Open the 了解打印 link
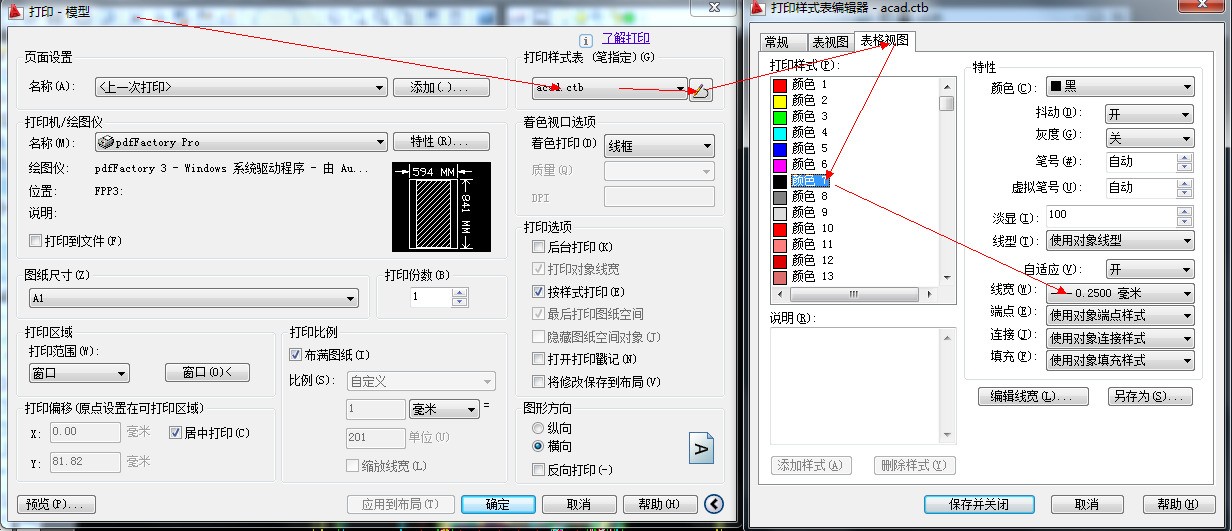Screen dimensions: 1232x531 pos(625,38)
